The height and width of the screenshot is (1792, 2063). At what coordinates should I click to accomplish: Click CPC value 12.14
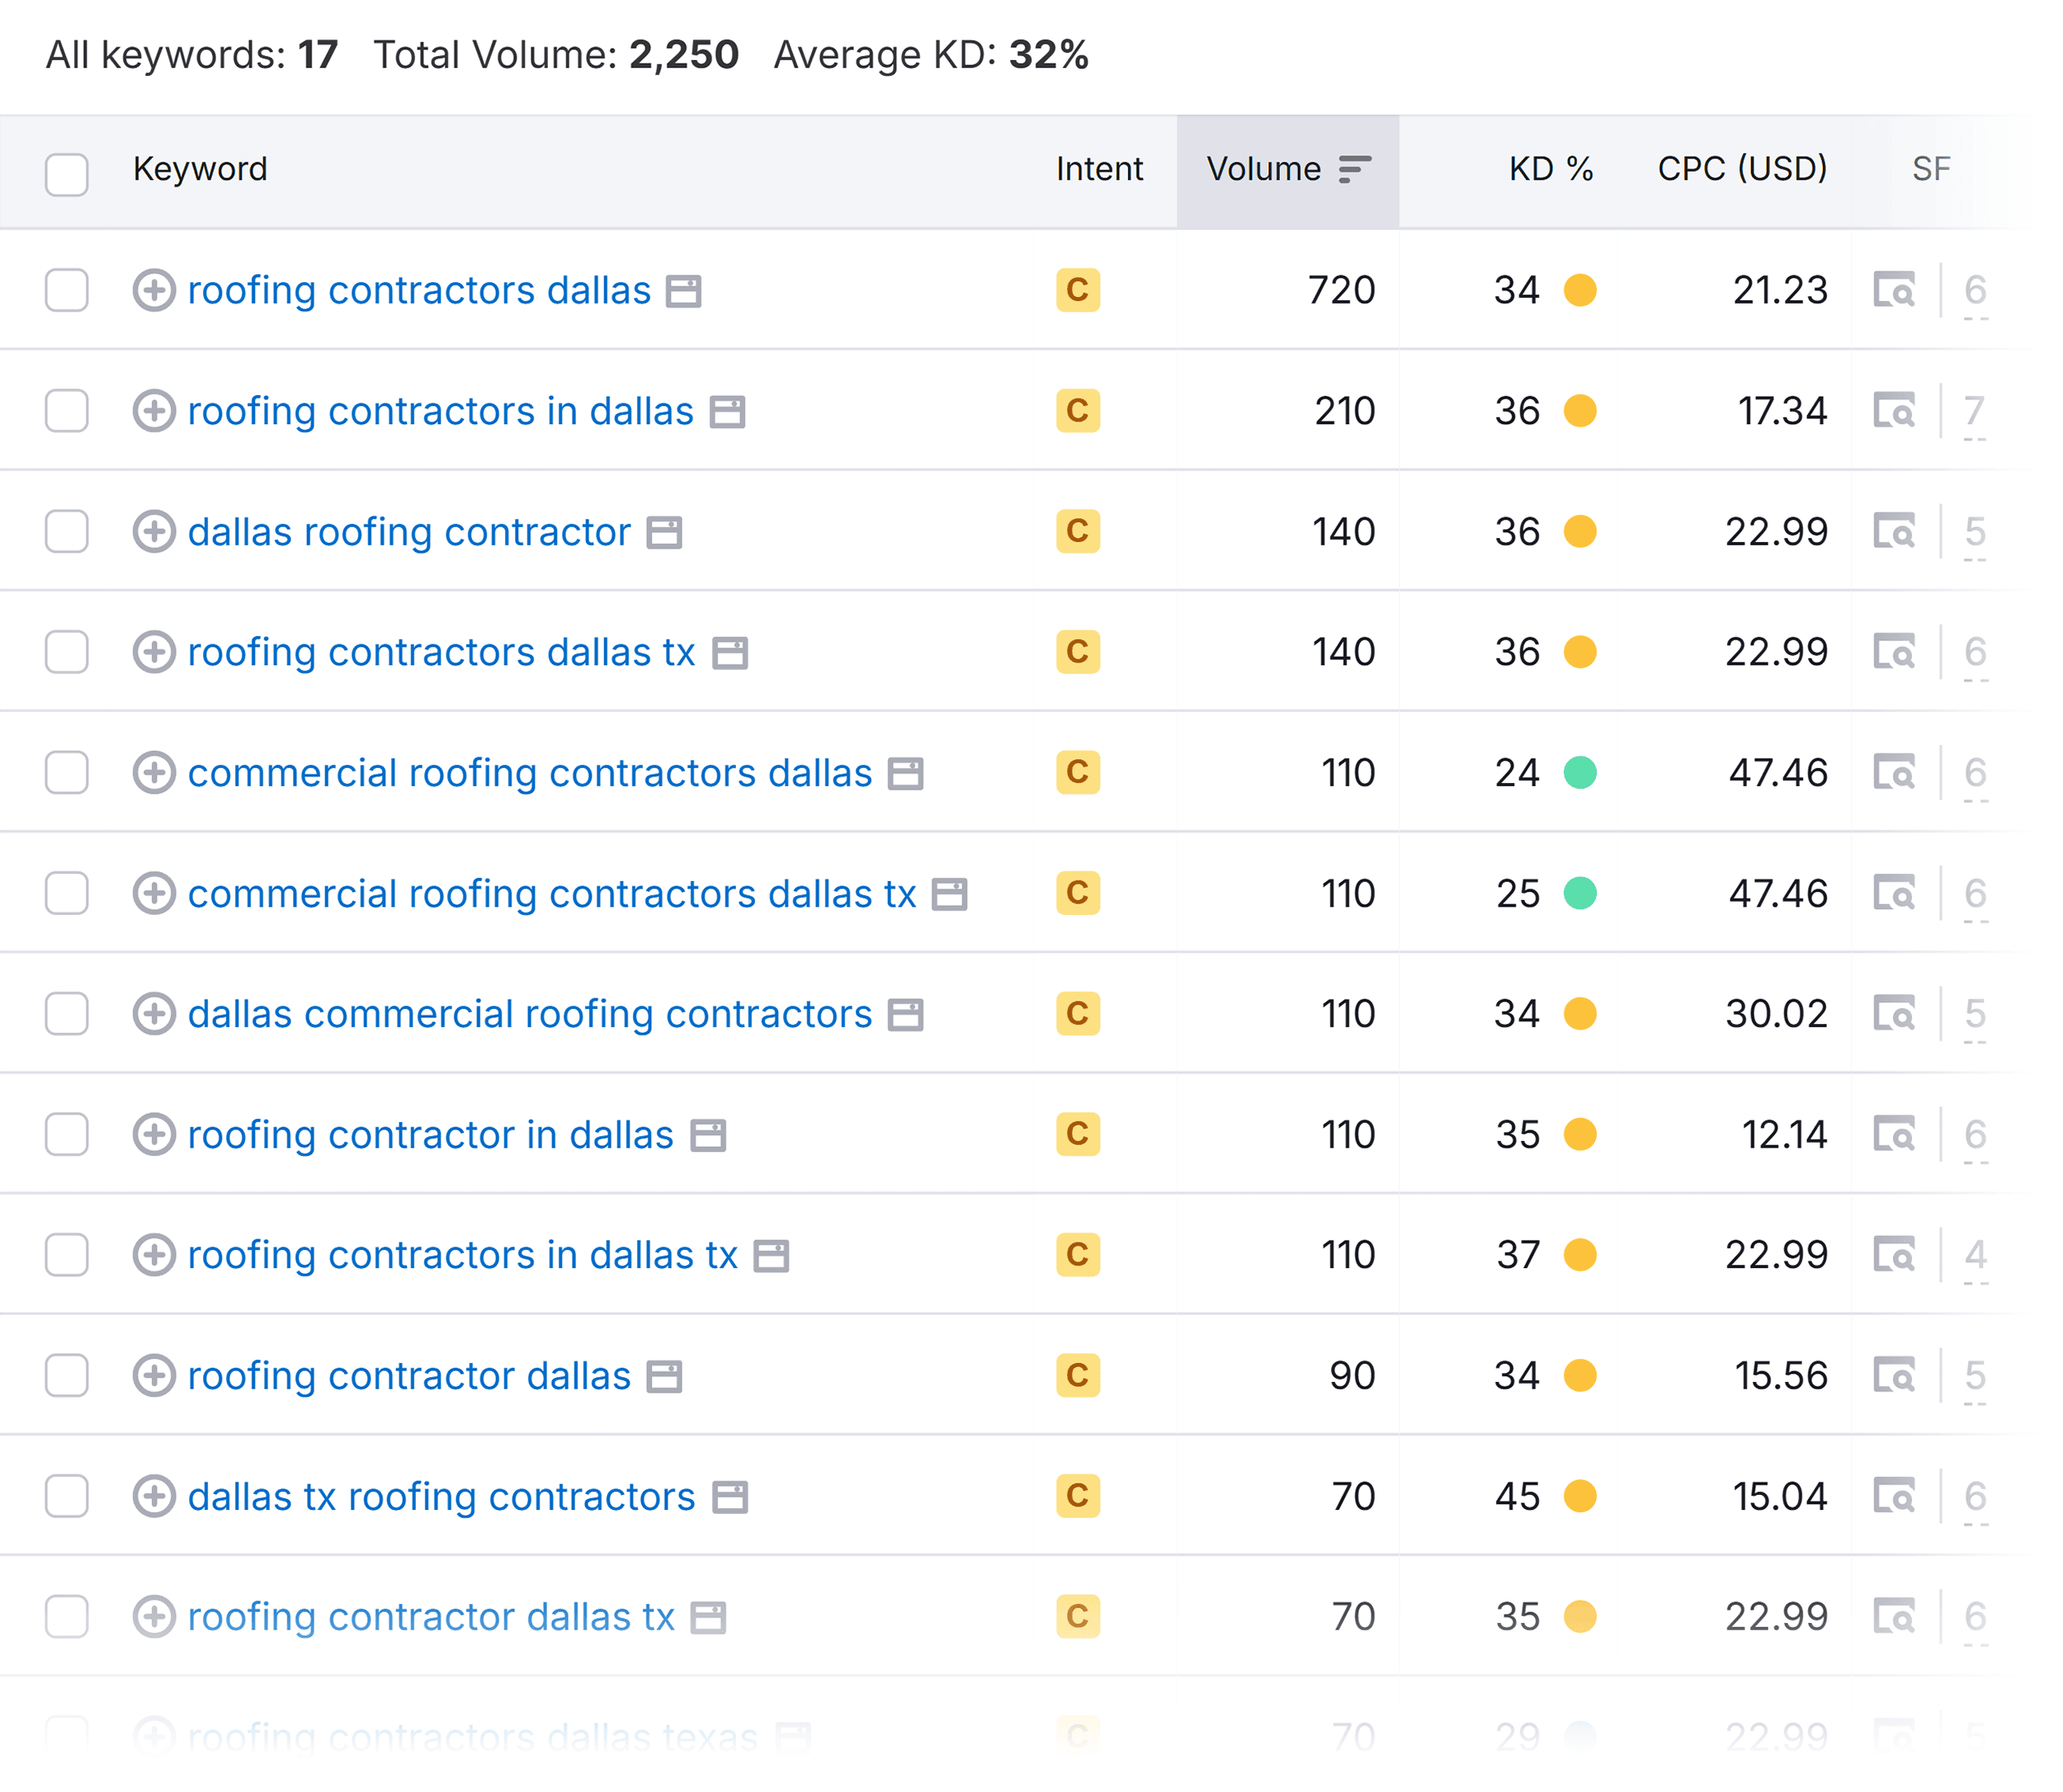[x=1784, y=1135]
